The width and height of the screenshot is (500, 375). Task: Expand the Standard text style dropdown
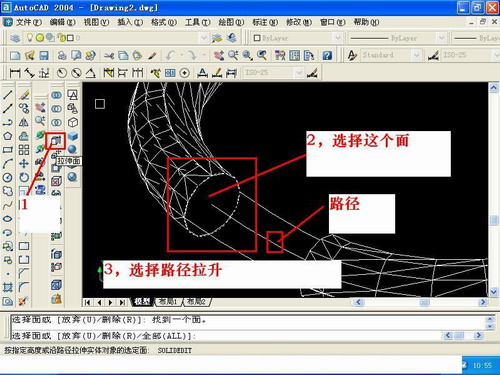click(416, 55)
